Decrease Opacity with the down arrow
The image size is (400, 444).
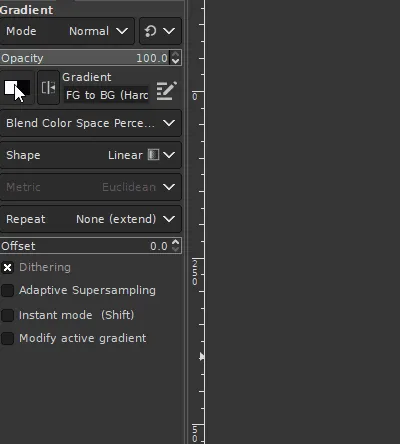(176, 61)
